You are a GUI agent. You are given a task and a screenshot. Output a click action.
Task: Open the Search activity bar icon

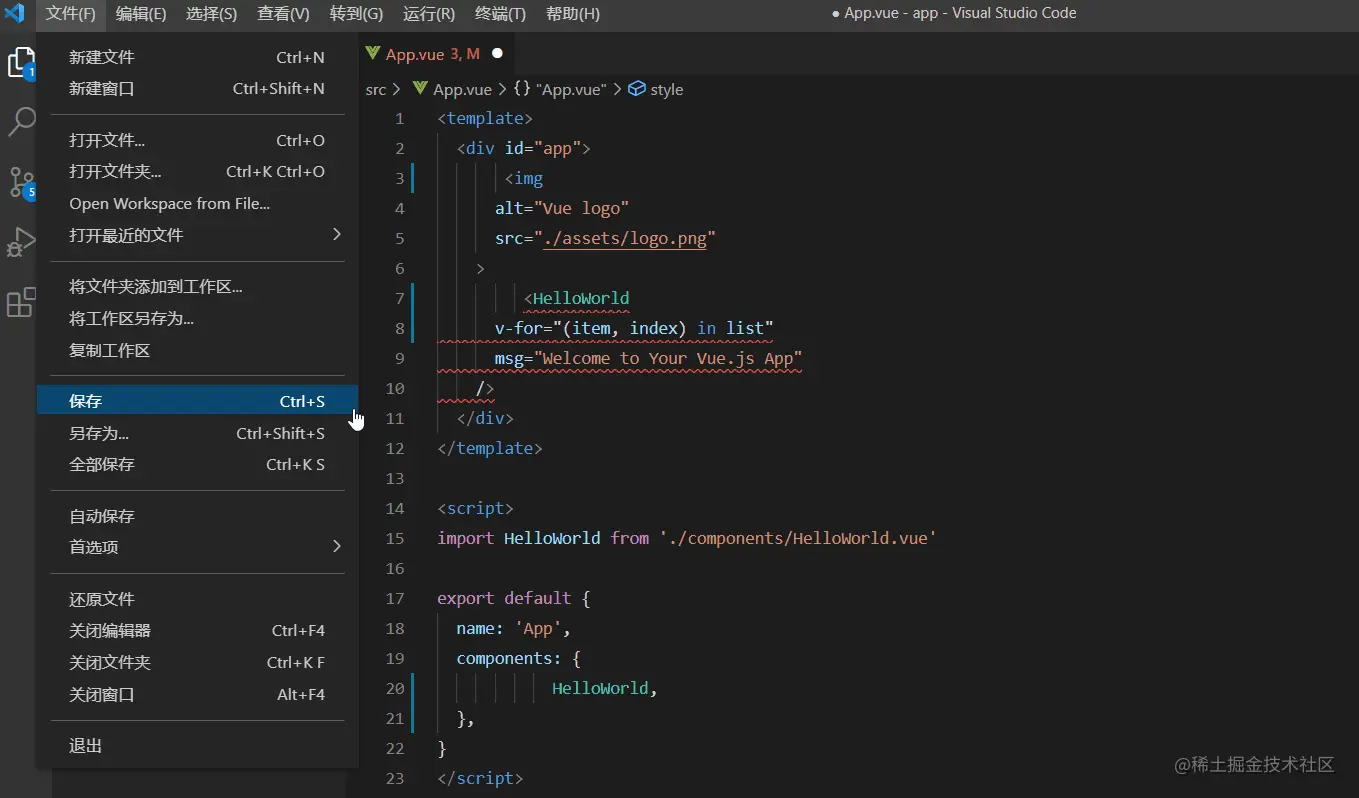21,122
